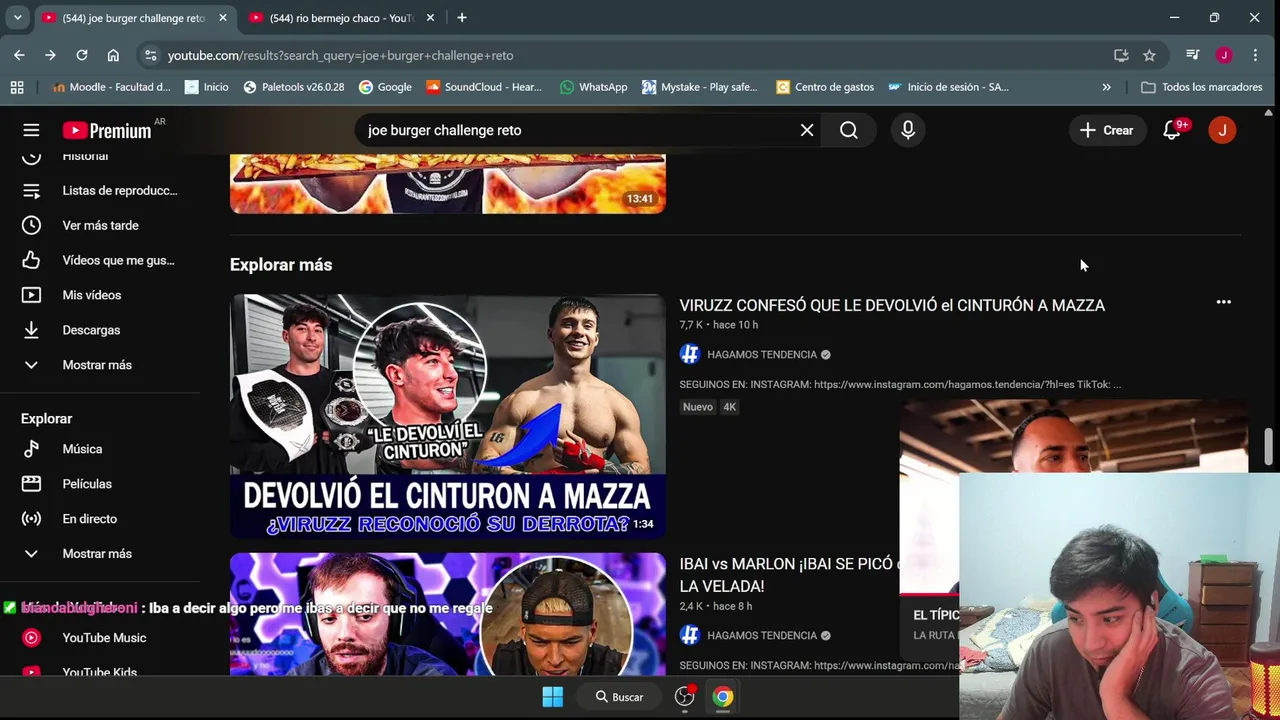Open the apps grid in bookmarks bar

click(17, 87)
